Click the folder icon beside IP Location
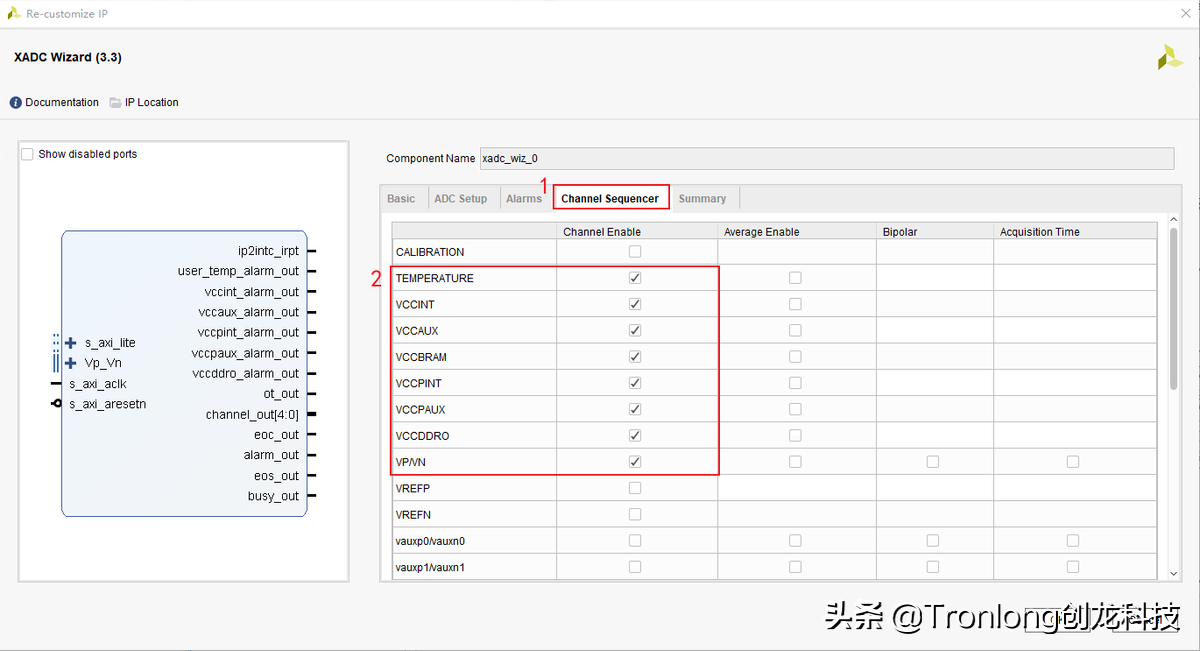 114,101
